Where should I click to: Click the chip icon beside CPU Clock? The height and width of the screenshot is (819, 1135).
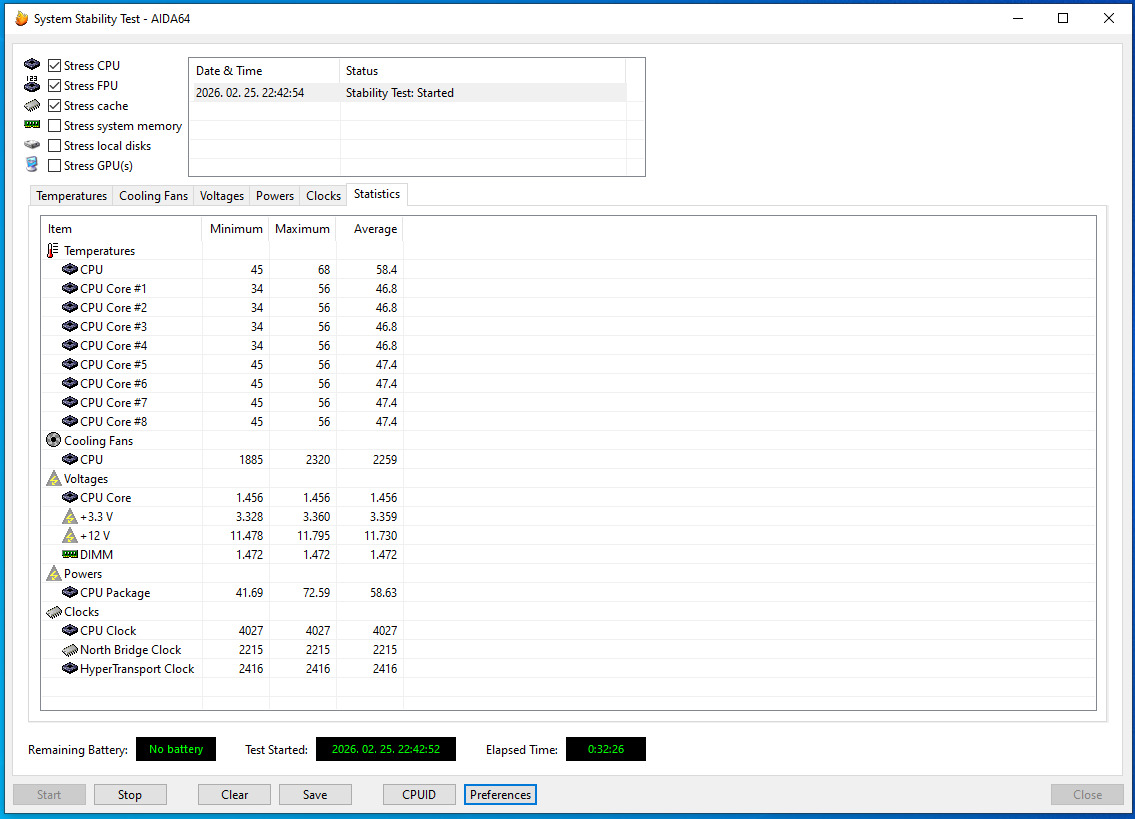(69, 630)
